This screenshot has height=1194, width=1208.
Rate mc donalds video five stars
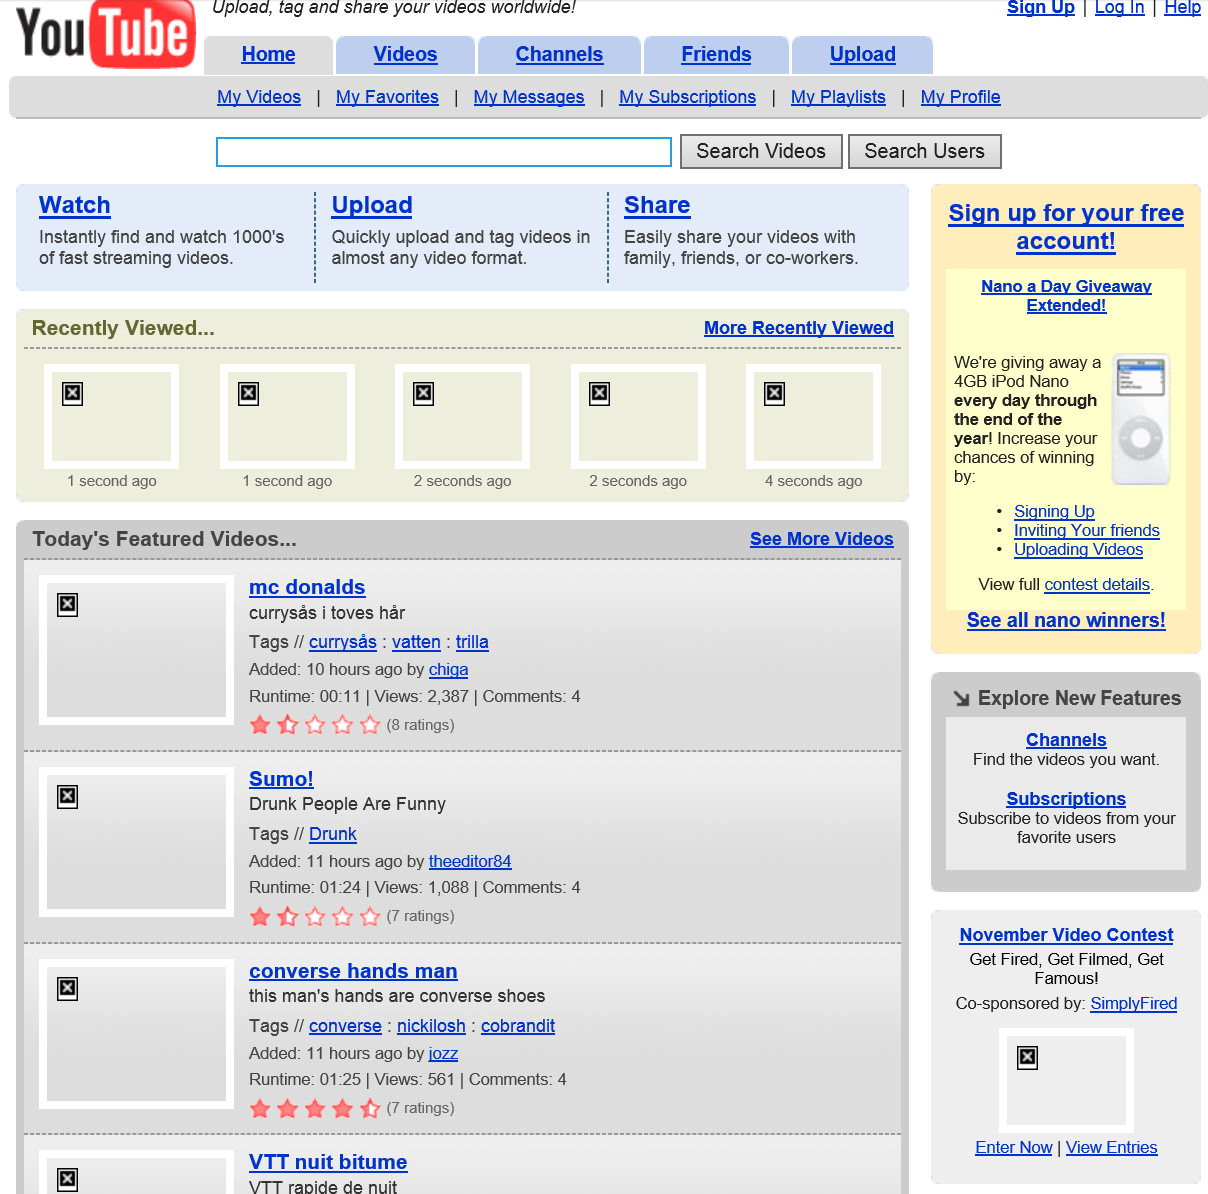click(x=370, y=725)
